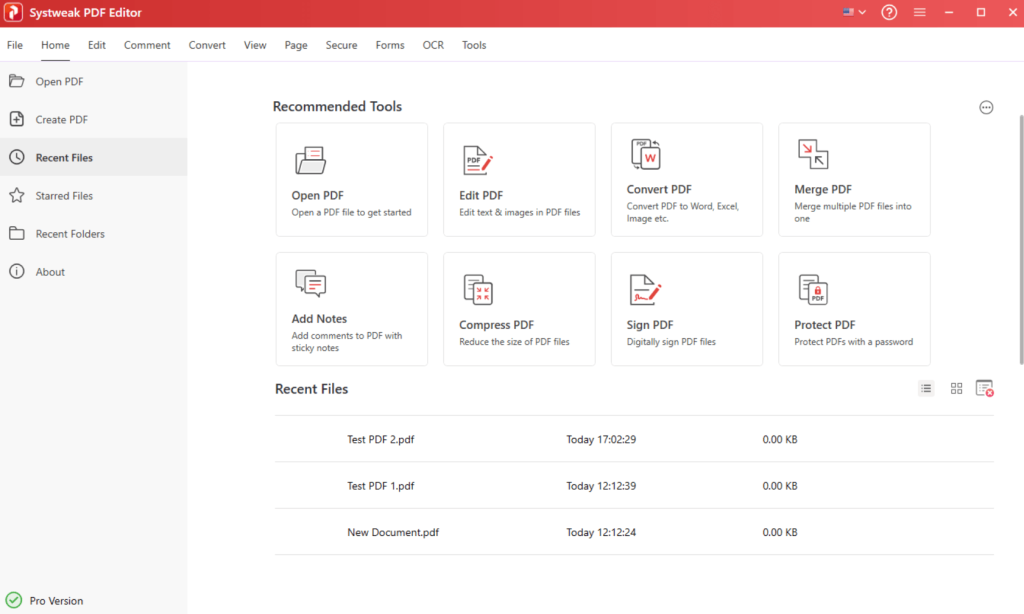Viewport: 1024px width, 614px height.
Task: Open the Secure menu
Action: [x=341, y=45]
